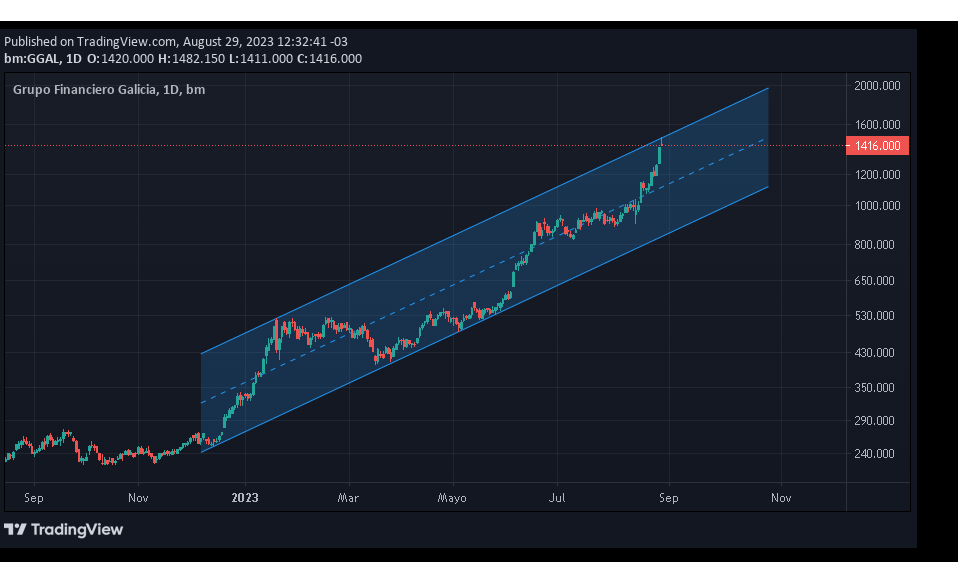Click the 2000.000 price axis label
968x576 pixels.
coord(876,86)
